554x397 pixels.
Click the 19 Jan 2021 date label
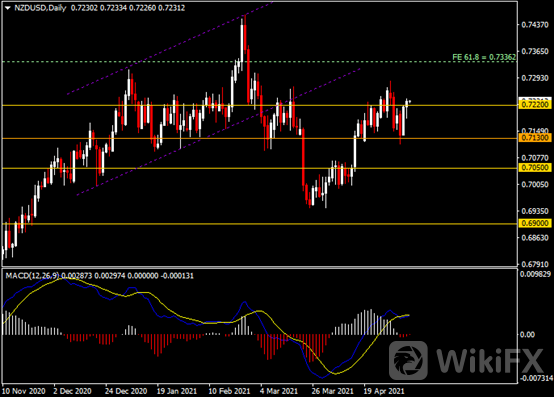[177, 391]
